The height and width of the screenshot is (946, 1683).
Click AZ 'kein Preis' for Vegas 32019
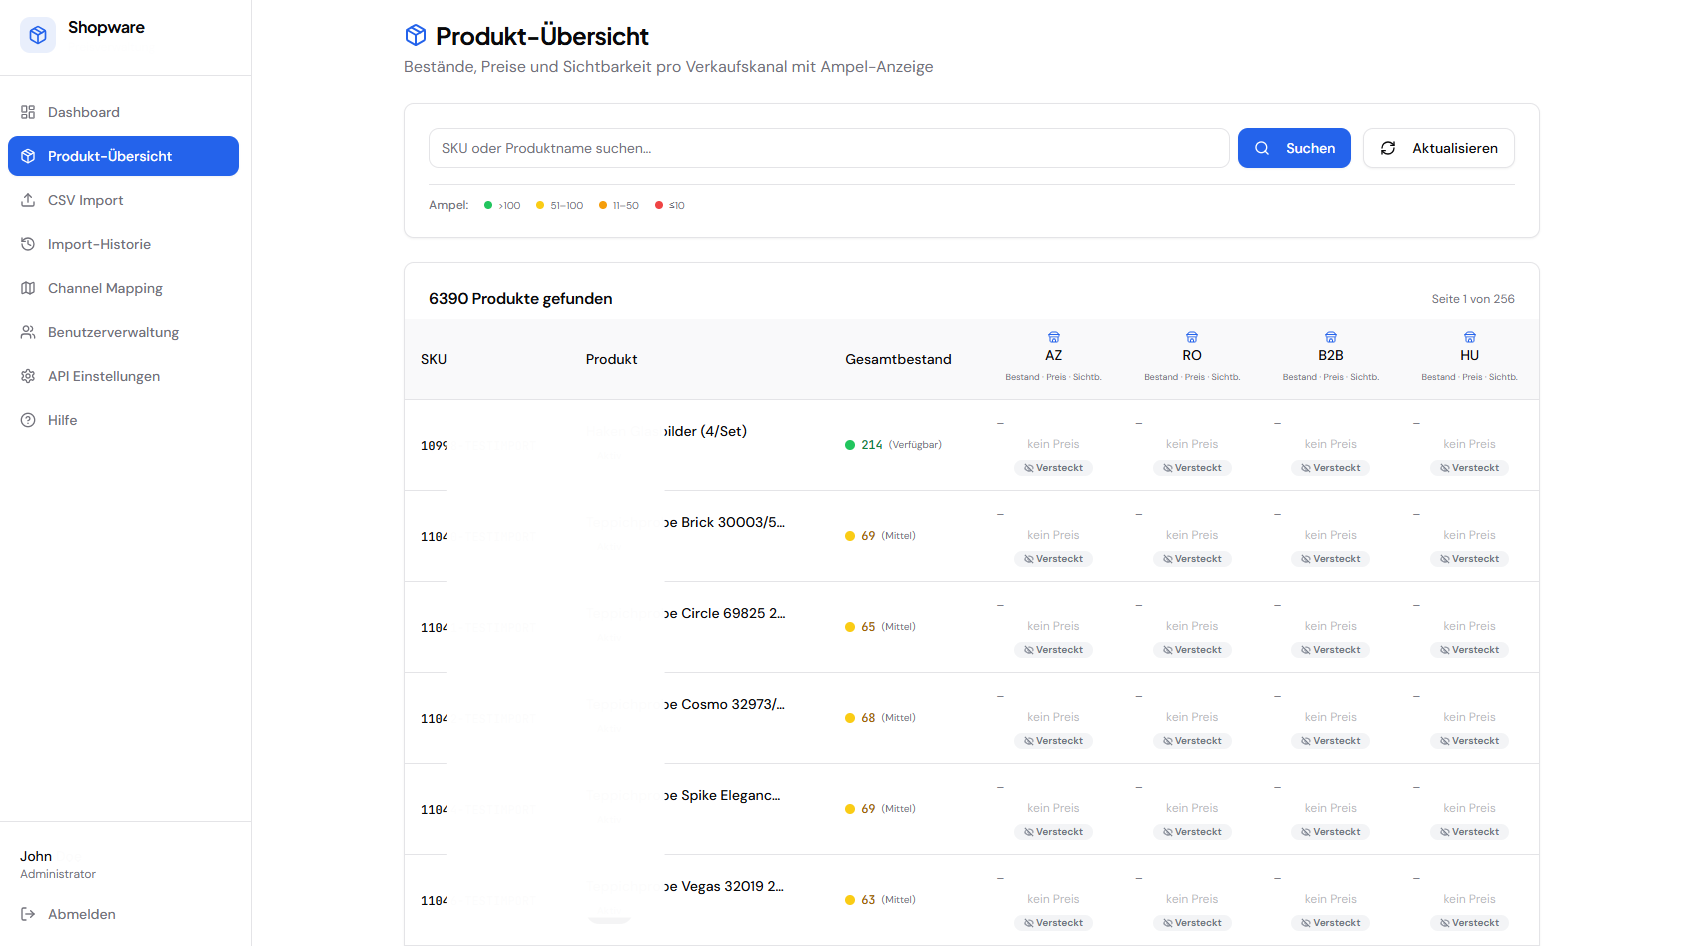click(x=1053, y=899)
